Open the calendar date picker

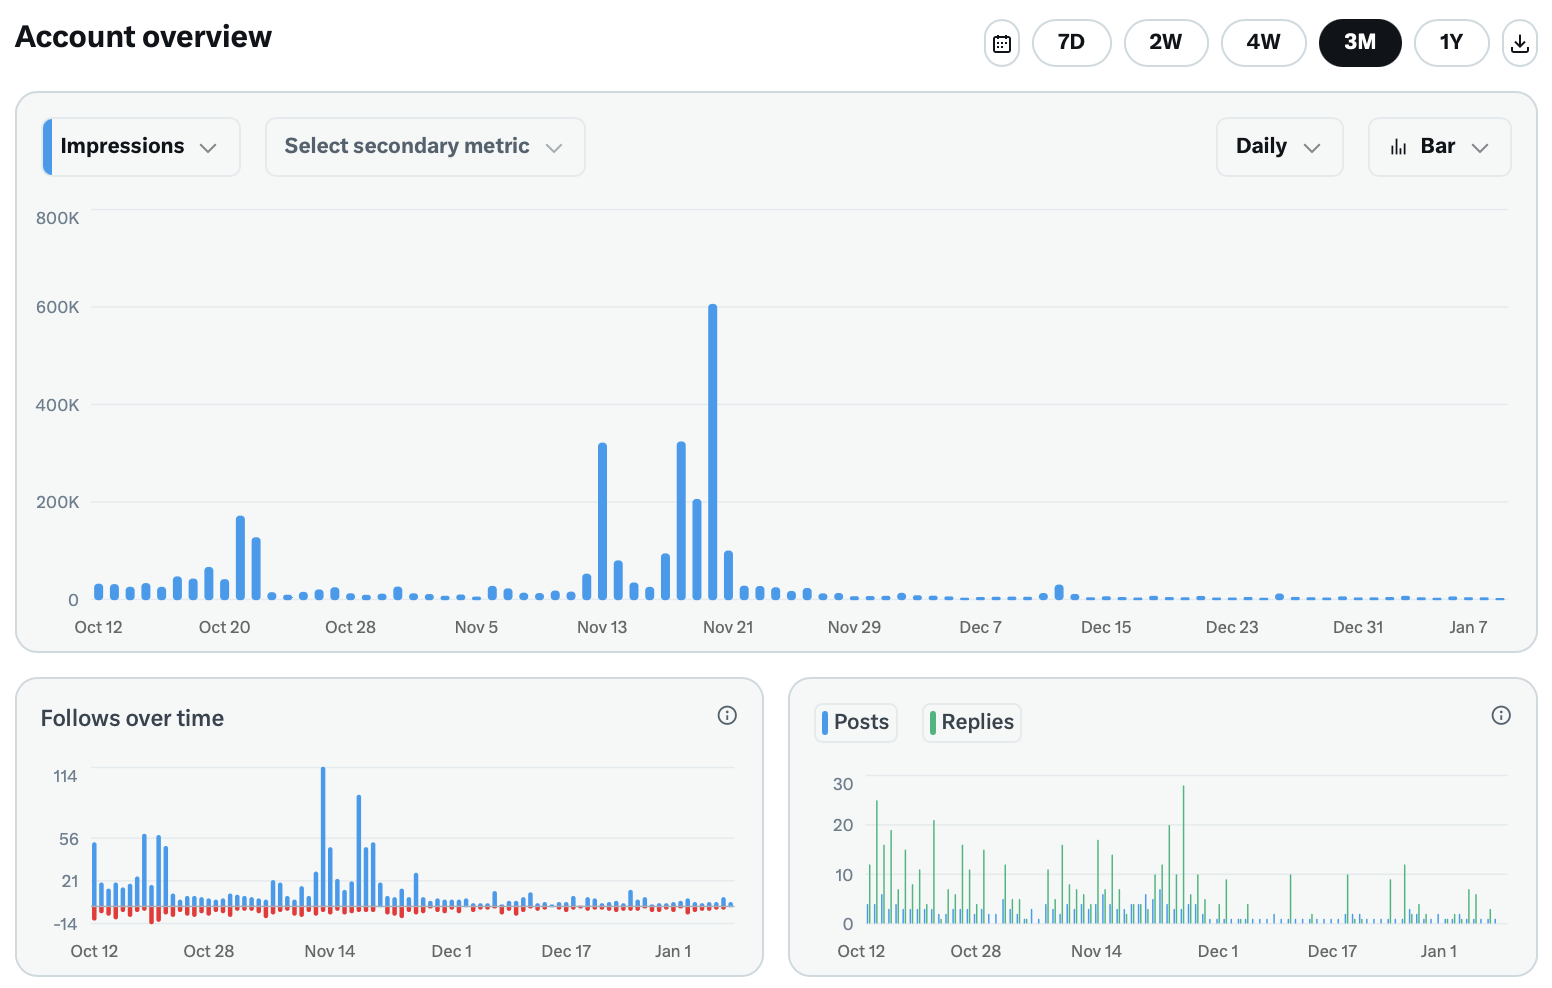(1002, 43)
